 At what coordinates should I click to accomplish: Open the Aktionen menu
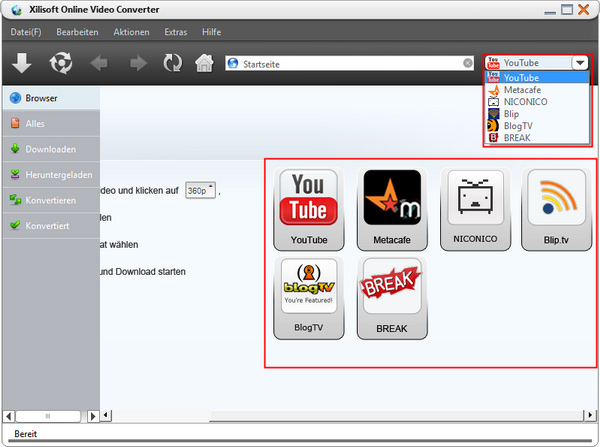coord(131,32)
